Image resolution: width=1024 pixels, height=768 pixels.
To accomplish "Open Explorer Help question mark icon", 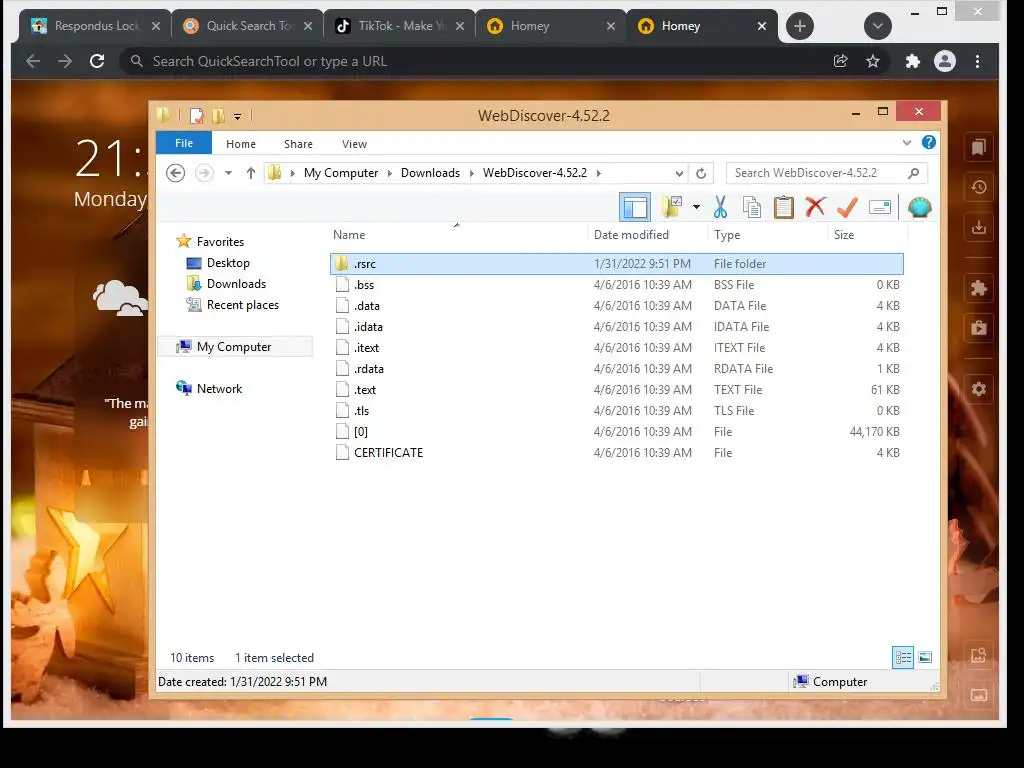I will click(929, 142).
